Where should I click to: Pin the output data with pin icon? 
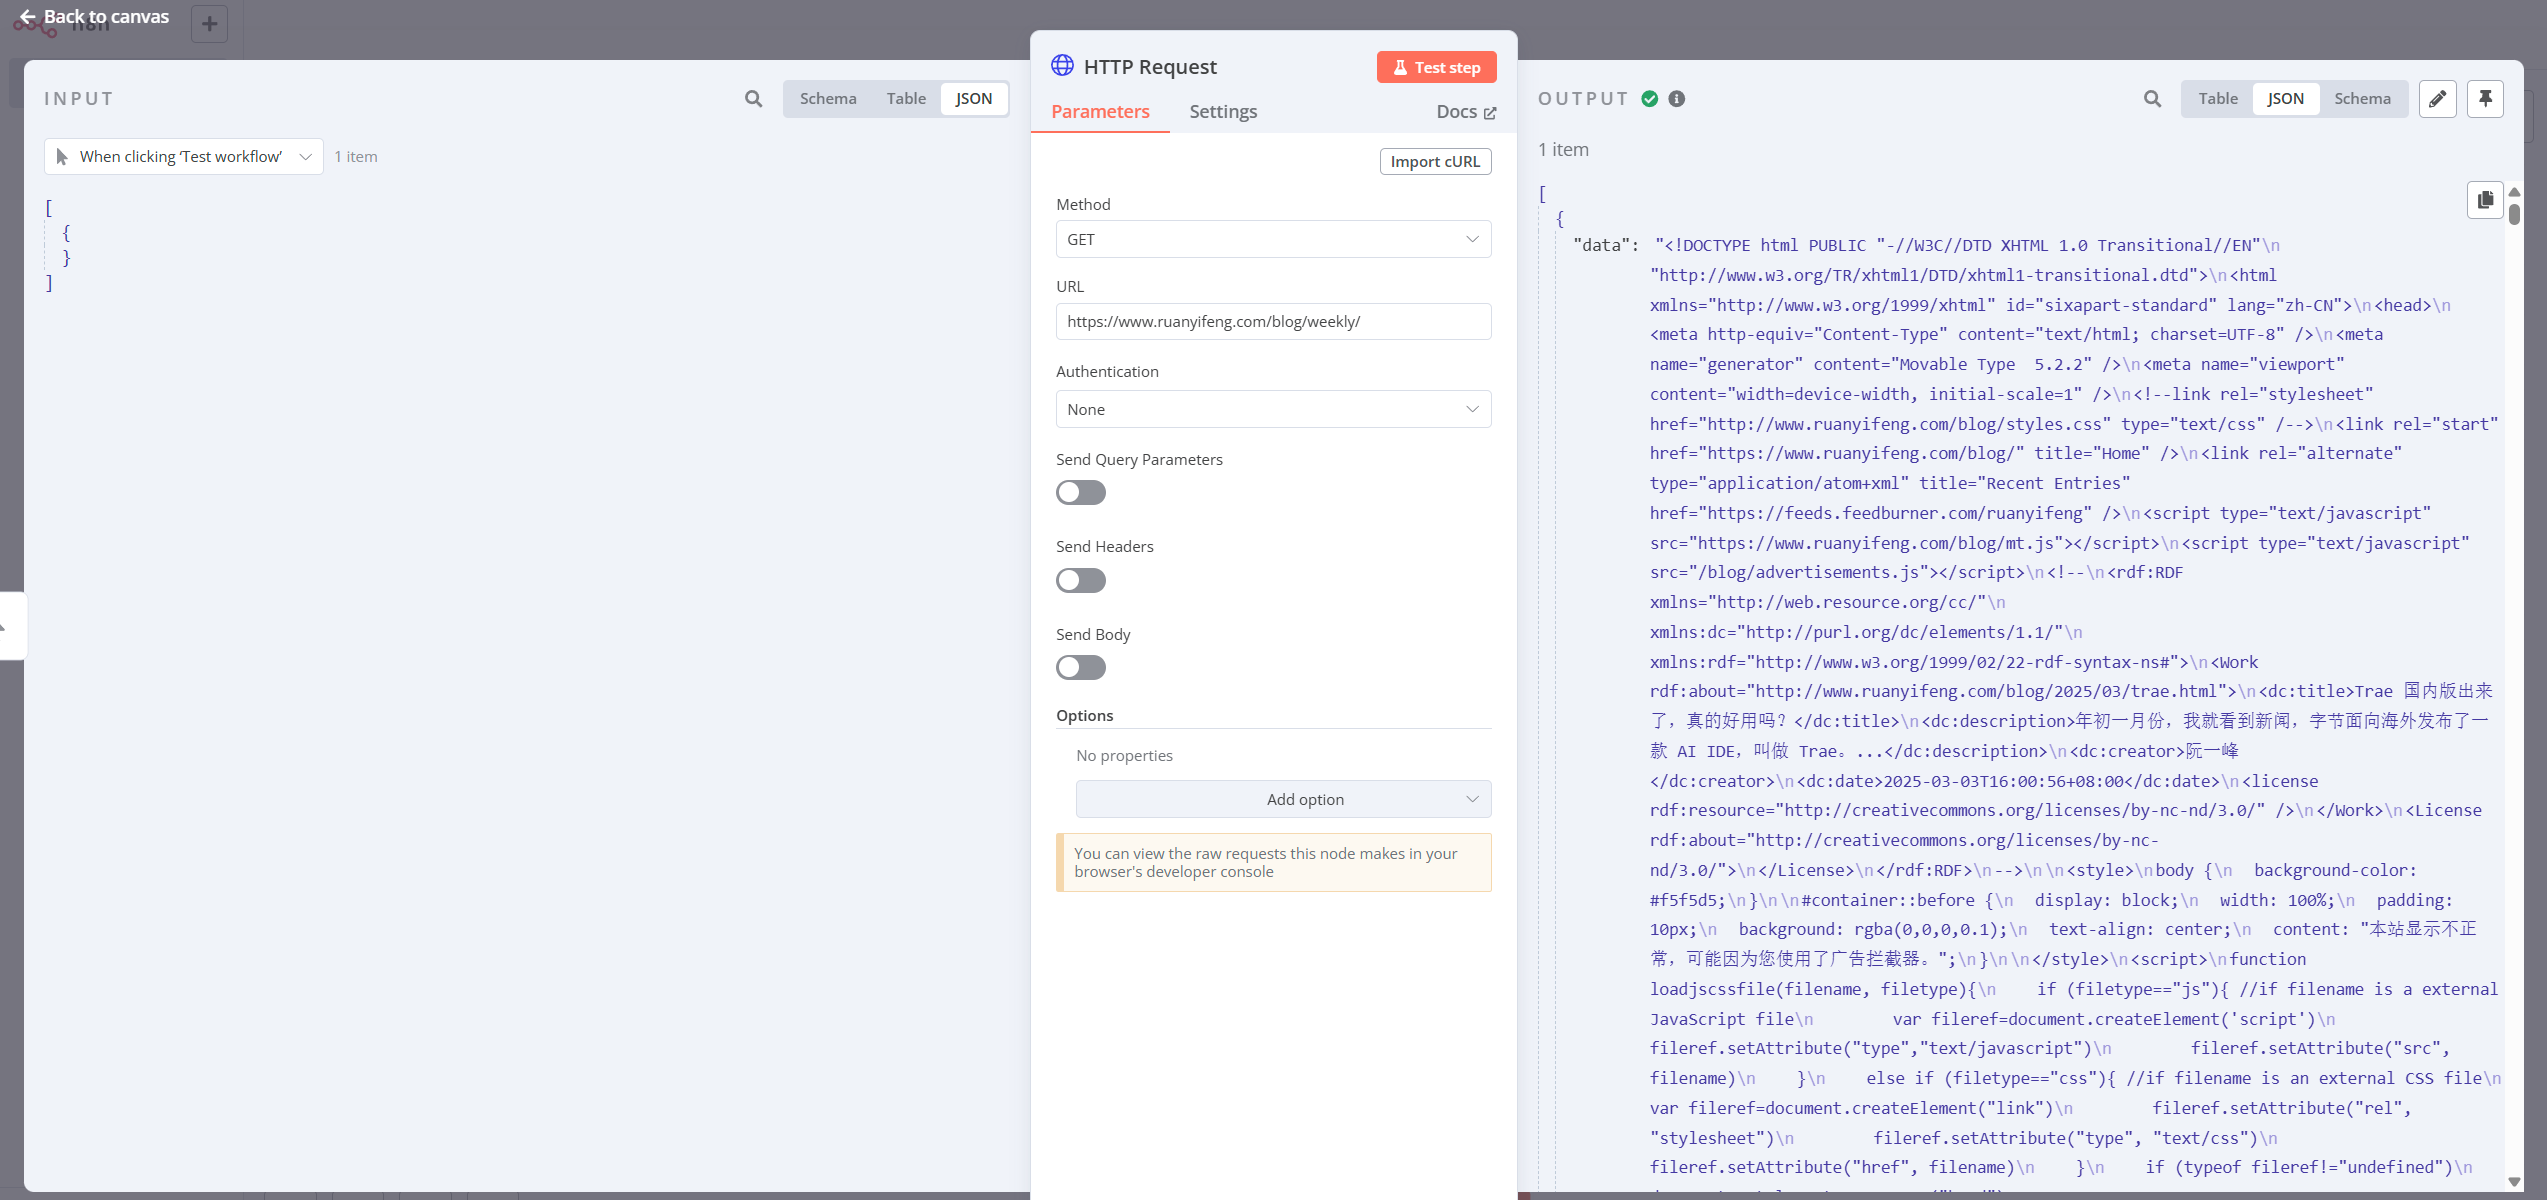[2485, 99]
